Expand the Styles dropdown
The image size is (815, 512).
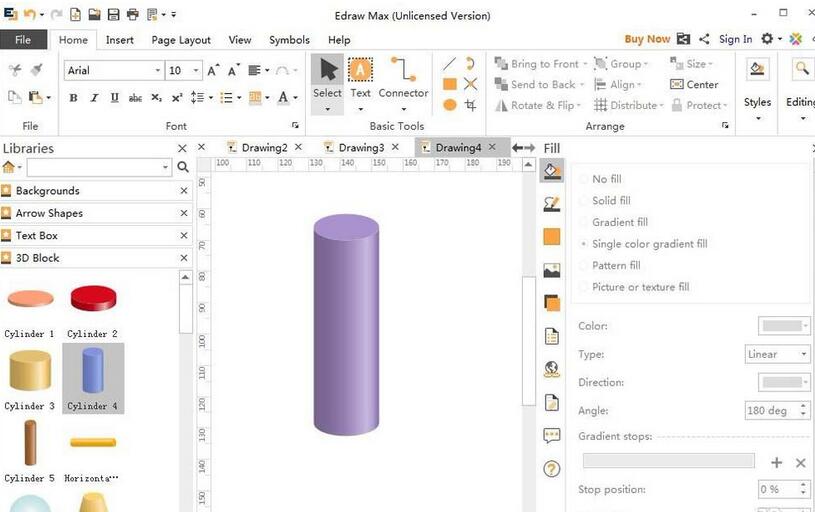pos(757,119)
